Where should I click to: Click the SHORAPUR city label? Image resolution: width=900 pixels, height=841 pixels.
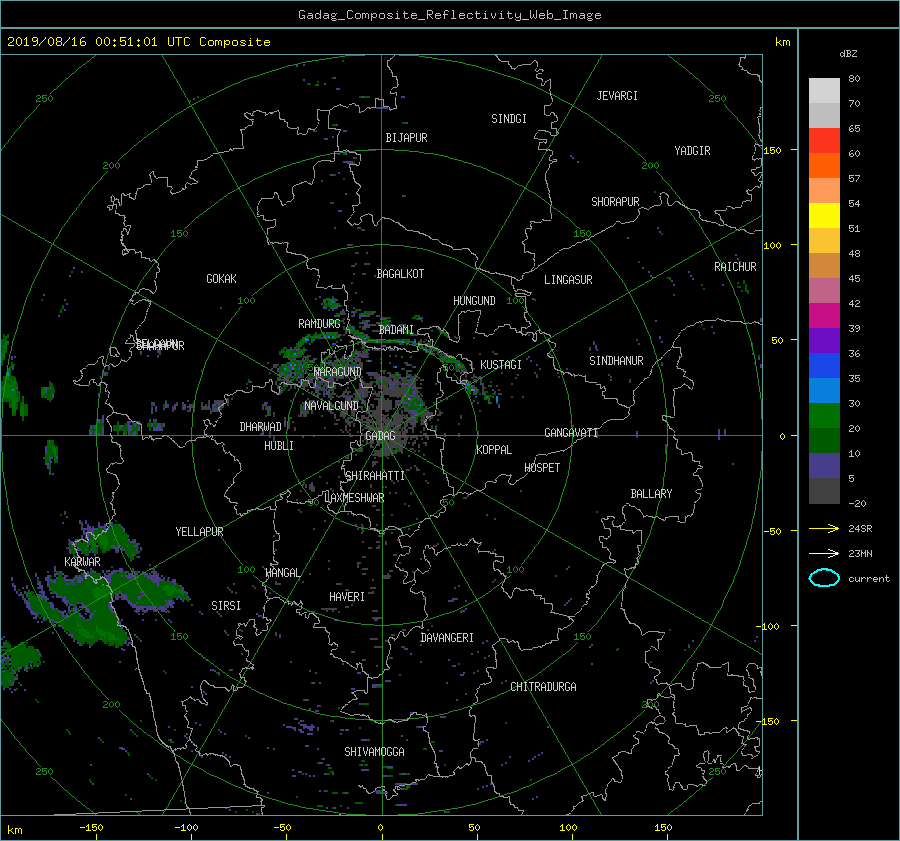pos(615,202)
